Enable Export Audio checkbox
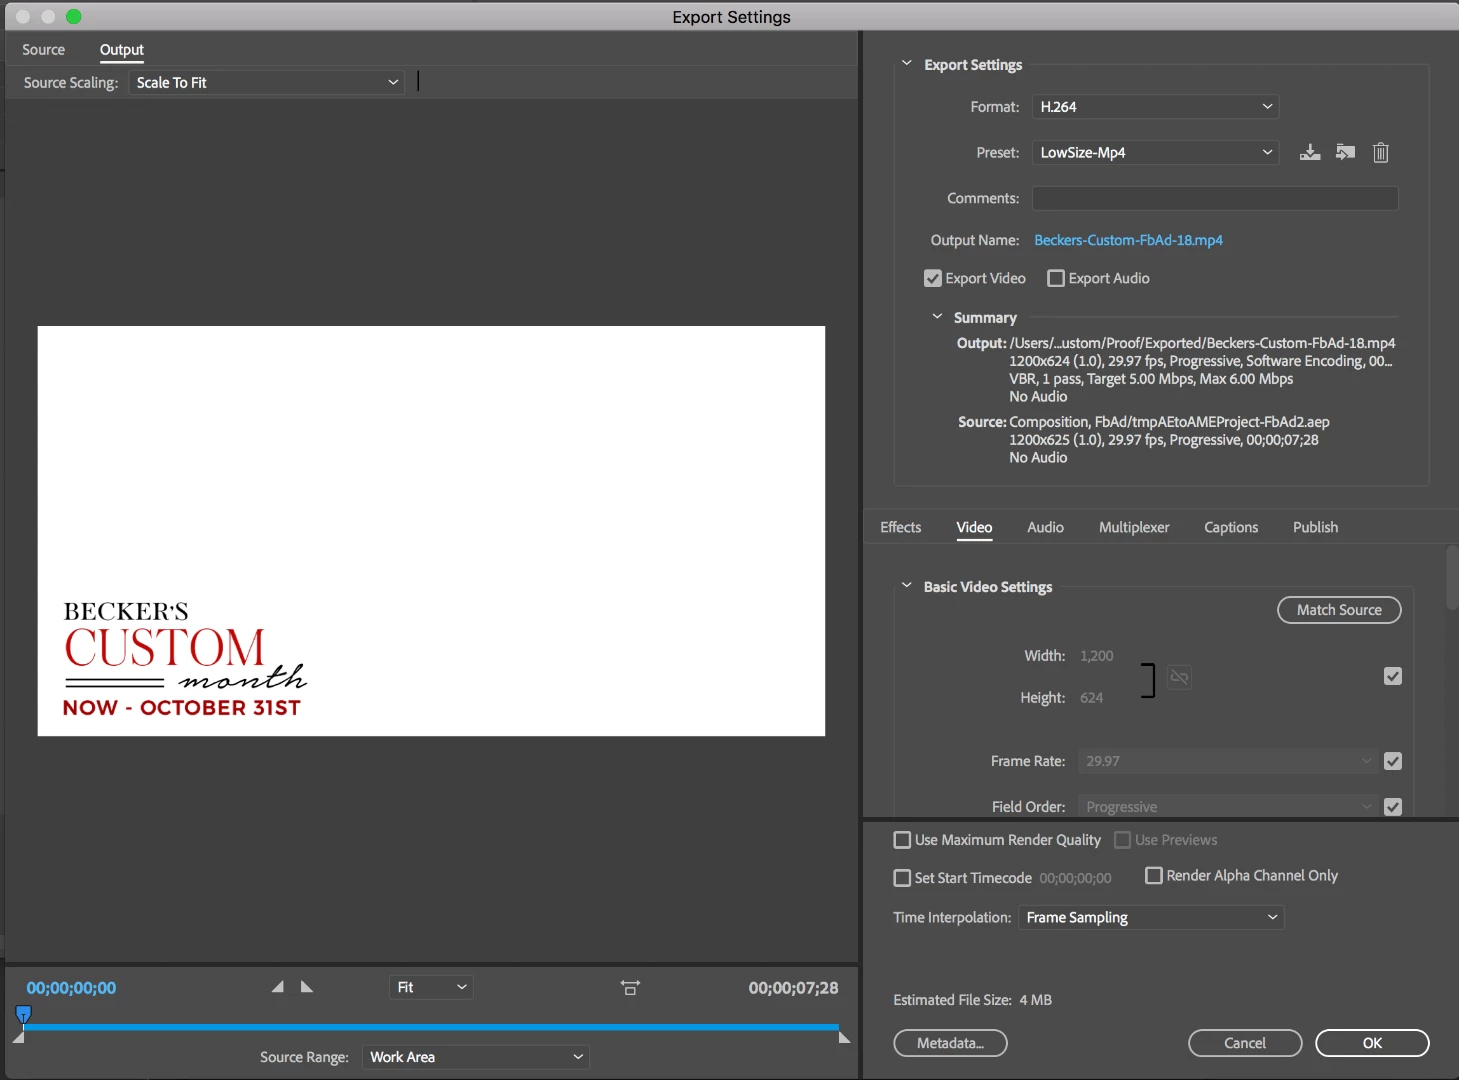1459x1080 pixels. pyautogui.click(x=1056, y=278)
